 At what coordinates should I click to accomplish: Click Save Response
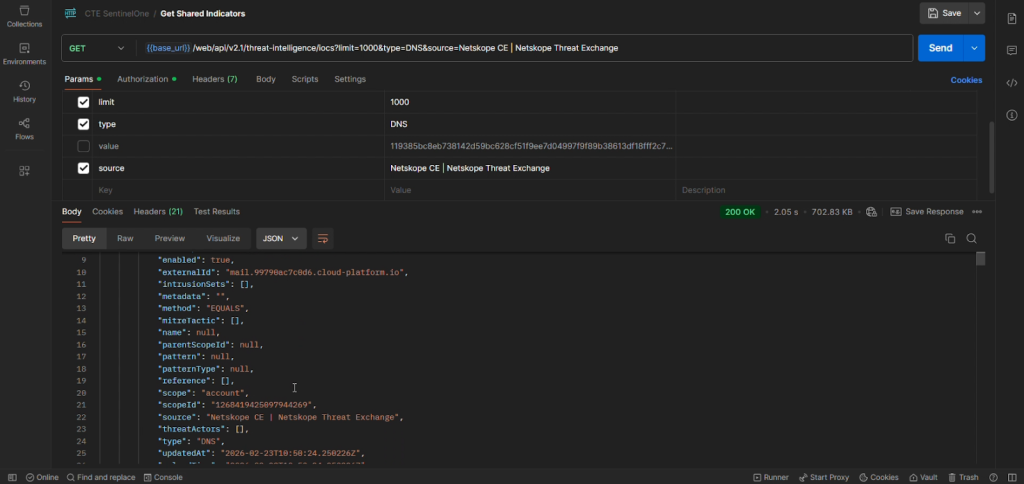pyautogui.click(x=927, y=212)
